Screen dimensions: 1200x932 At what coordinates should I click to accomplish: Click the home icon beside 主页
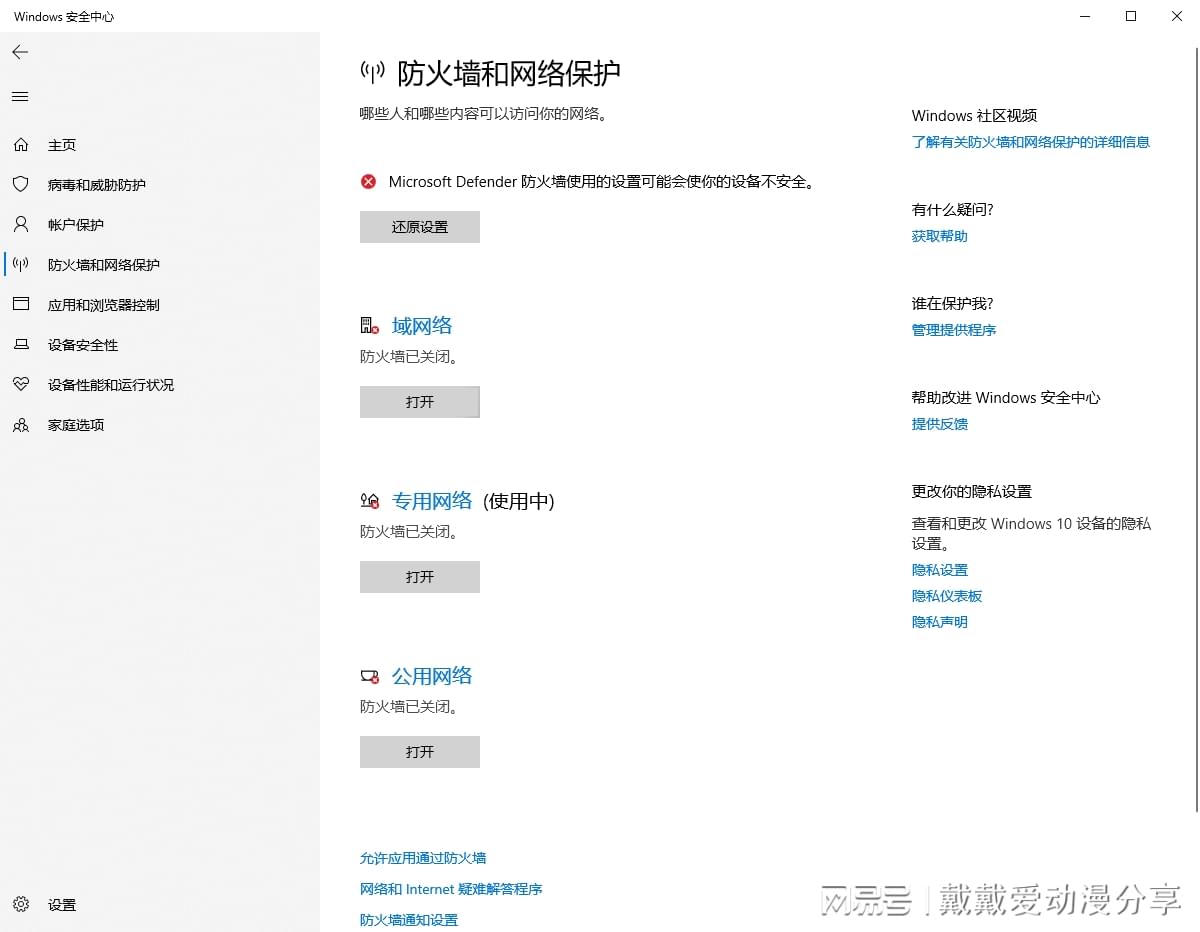21,145
